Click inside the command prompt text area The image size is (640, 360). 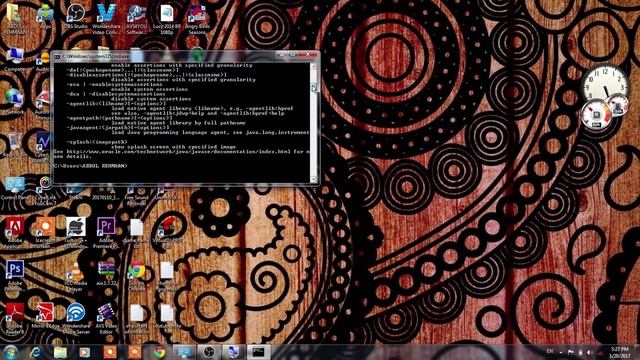(182, 122)
